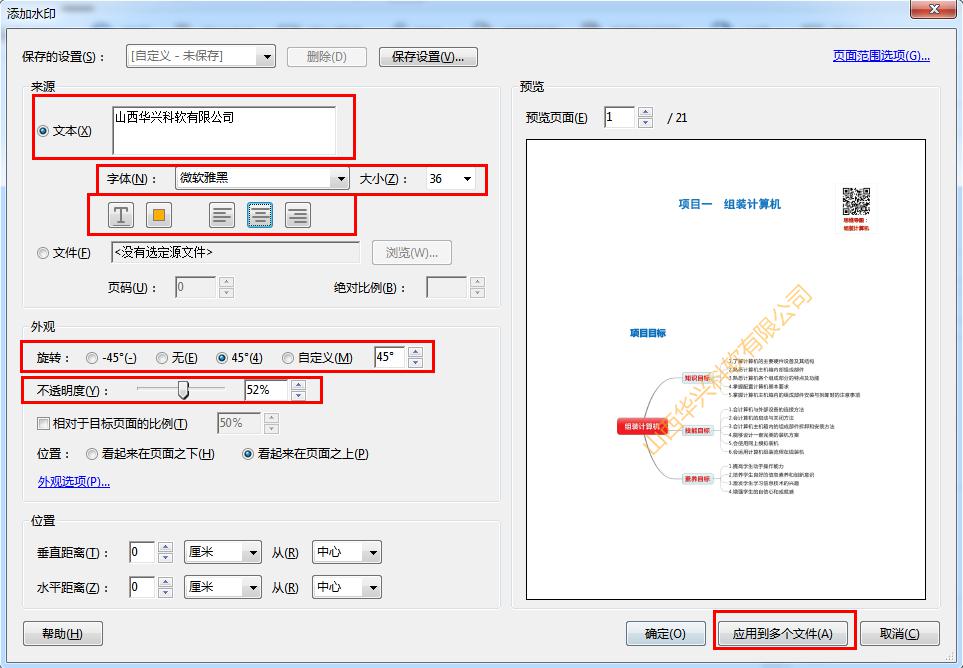The width and height of the screenshot is (963, 668).
Task: Increase opacity with the up arrow
Action: click(x=298, y=384)
